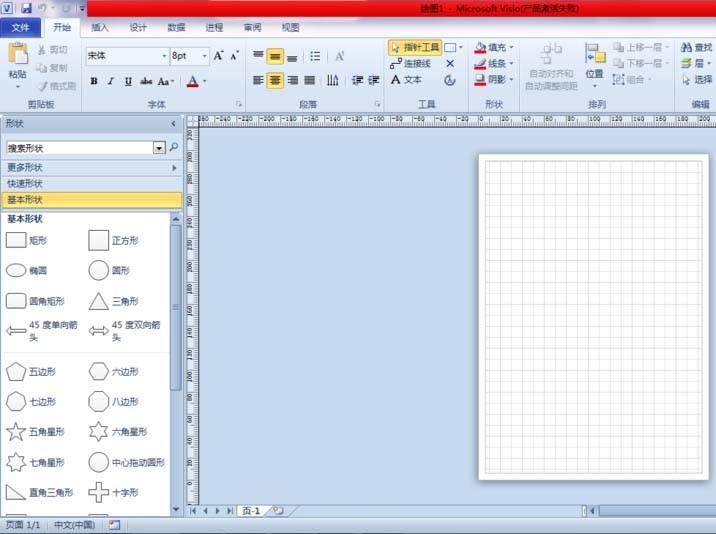Click the Cut (剪切) scissors icon

tap(42, 50)
